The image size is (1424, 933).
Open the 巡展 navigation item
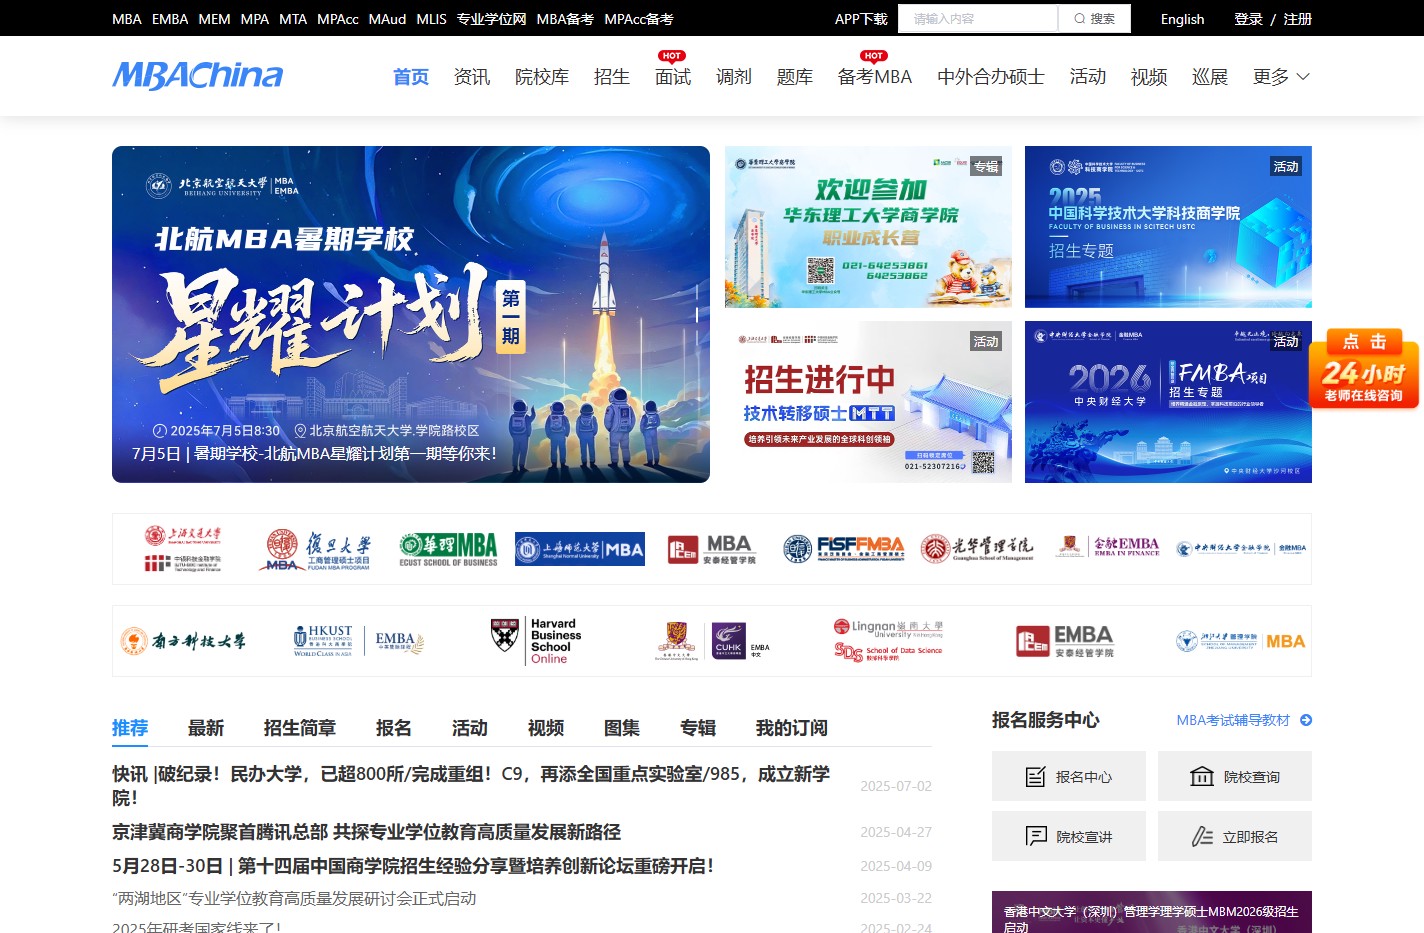(1210, 77)
